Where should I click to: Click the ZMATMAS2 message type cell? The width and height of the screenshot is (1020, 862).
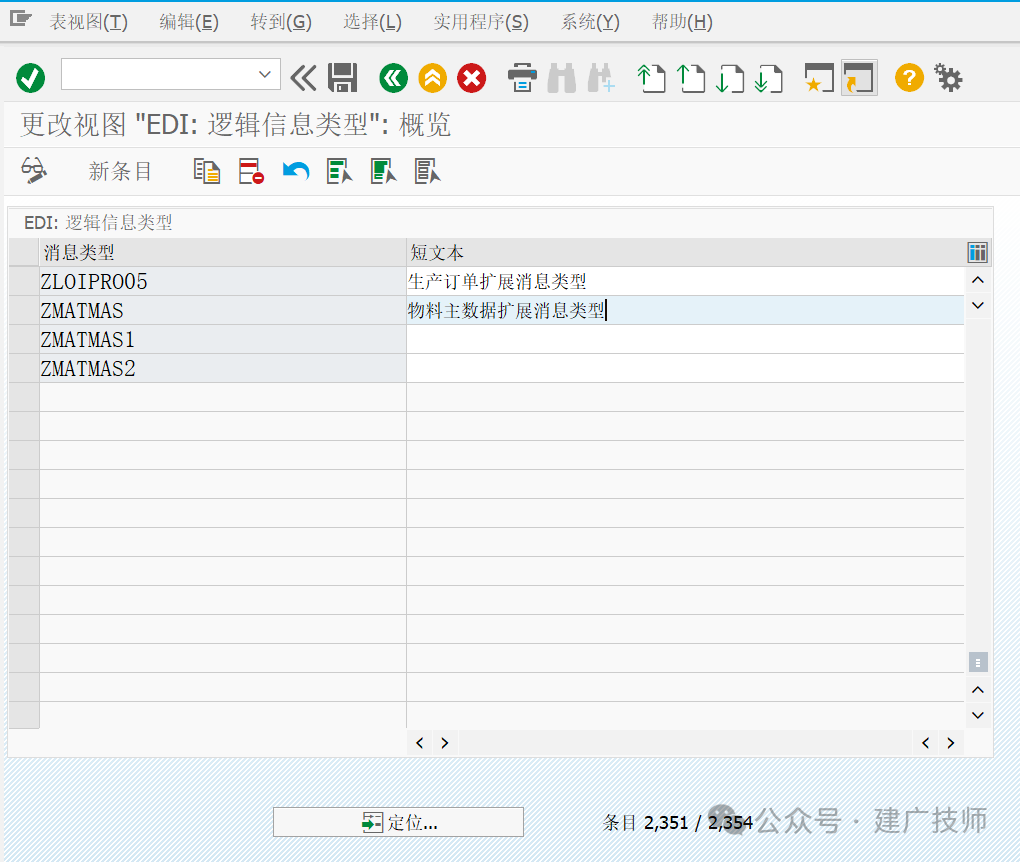[x=222, y=368]
